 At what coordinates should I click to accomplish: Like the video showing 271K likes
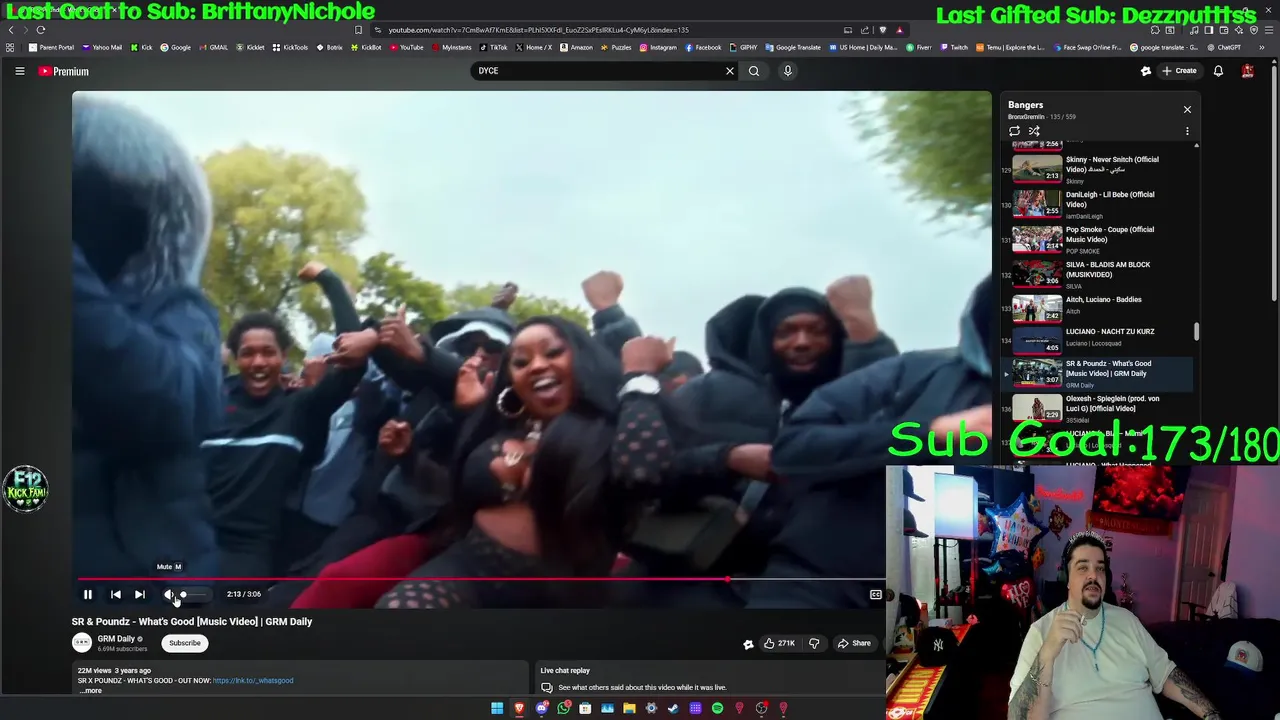coord(779,643)
